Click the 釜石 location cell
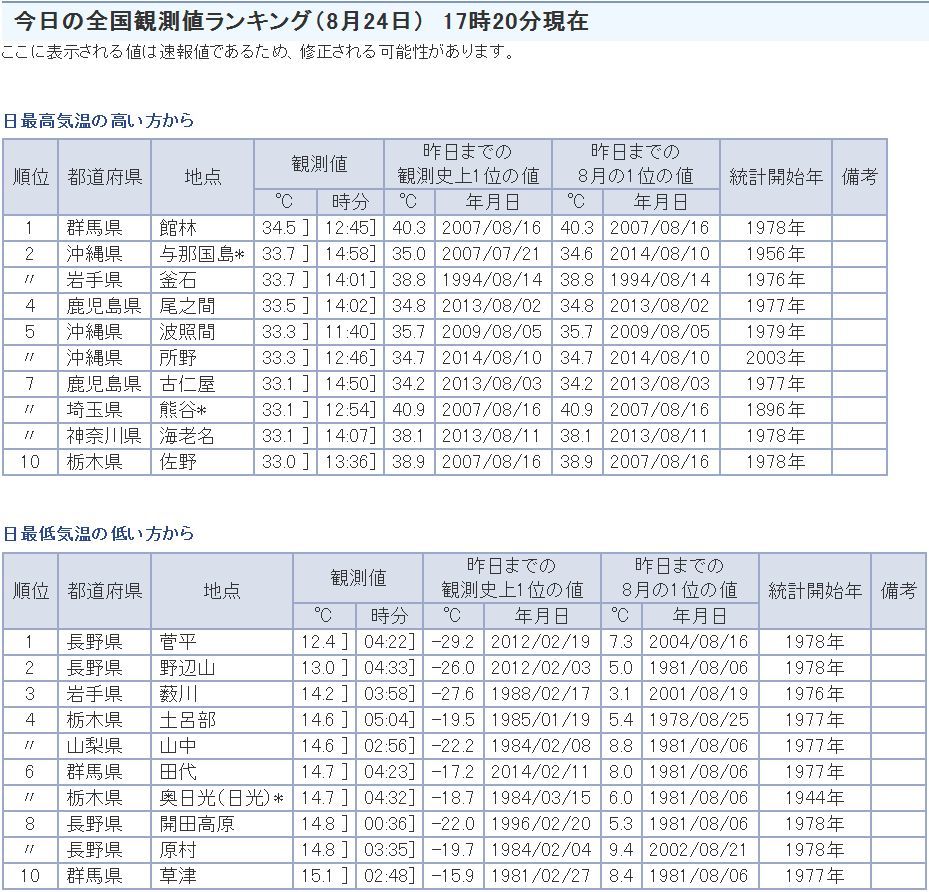The image size is (929, 892). pos(178,280)
